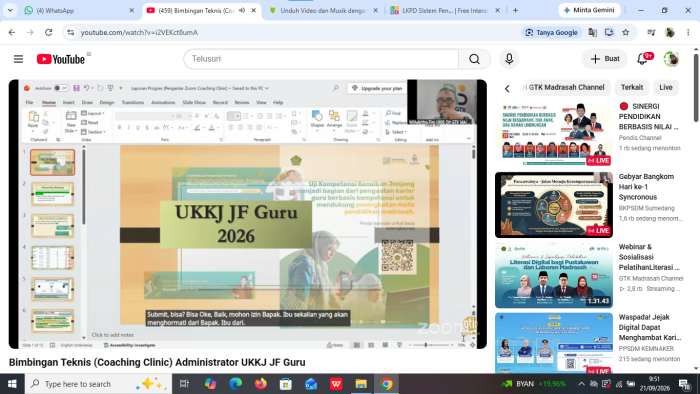Open Firefox from taskbar
The height and width of the screenshot is (394, 700).
261,384
